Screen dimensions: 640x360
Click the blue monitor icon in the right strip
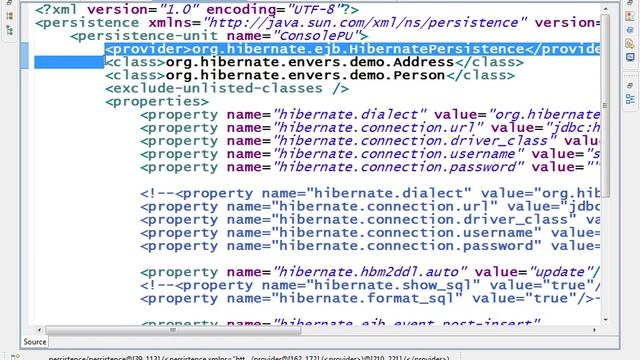click(630, 57)
